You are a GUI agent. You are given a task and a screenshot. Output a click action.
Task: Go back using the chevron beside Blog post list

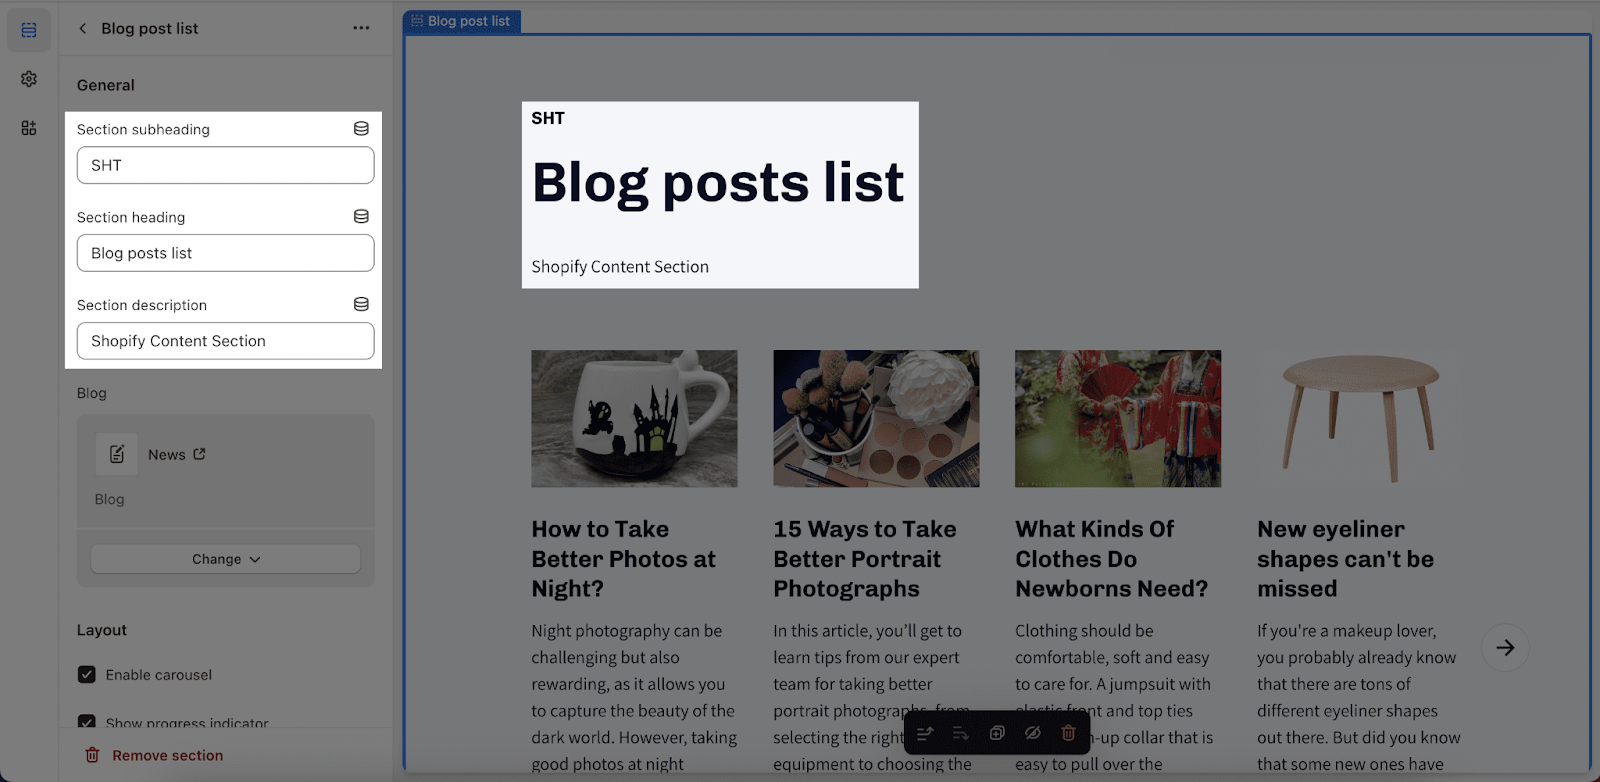coord(83,28)
